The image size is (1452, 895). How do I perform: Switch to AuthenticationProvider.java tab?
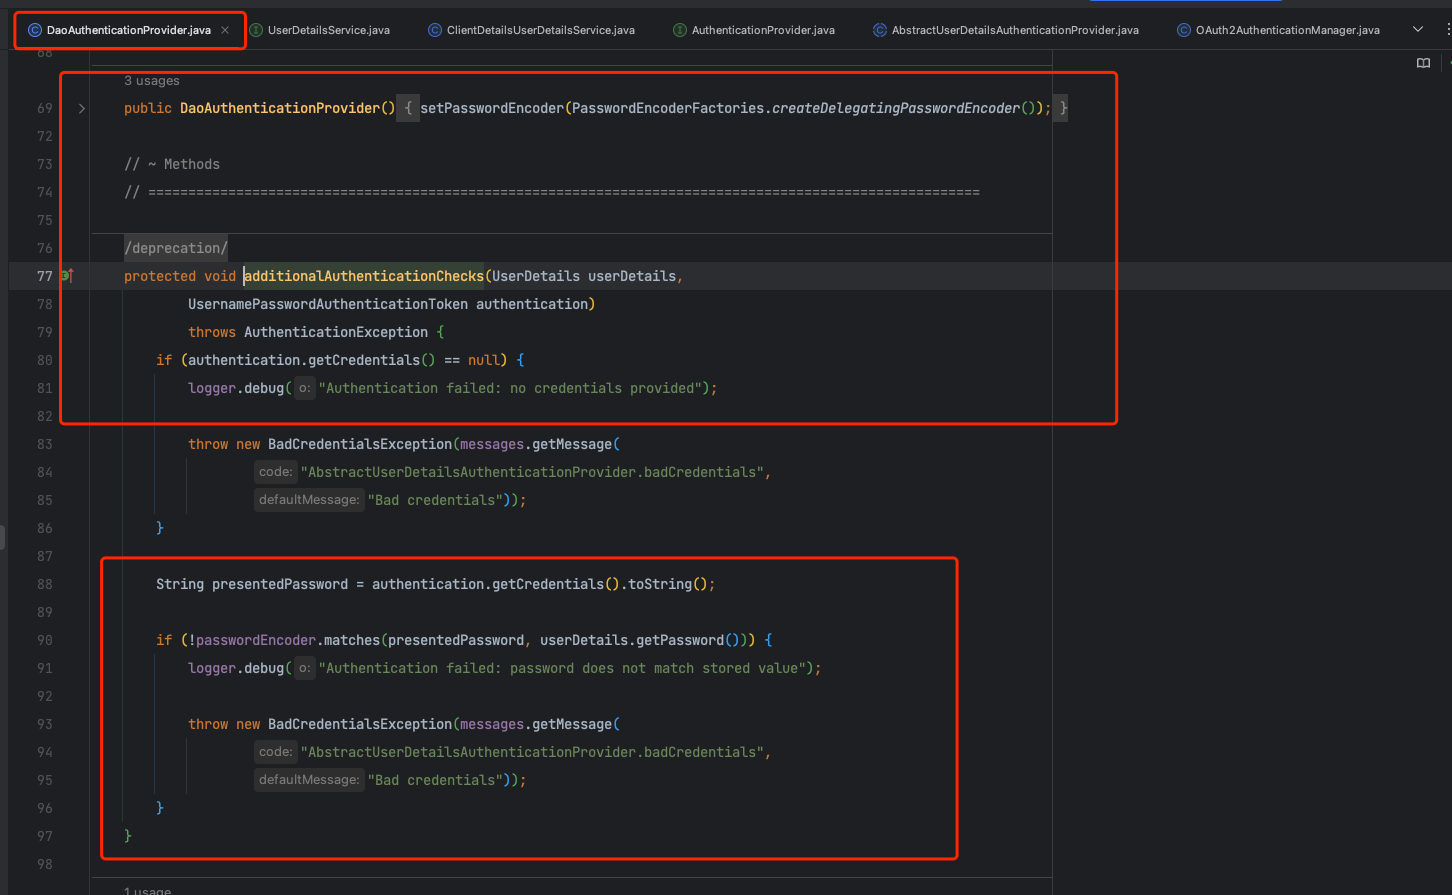click(x=762, y=30)
